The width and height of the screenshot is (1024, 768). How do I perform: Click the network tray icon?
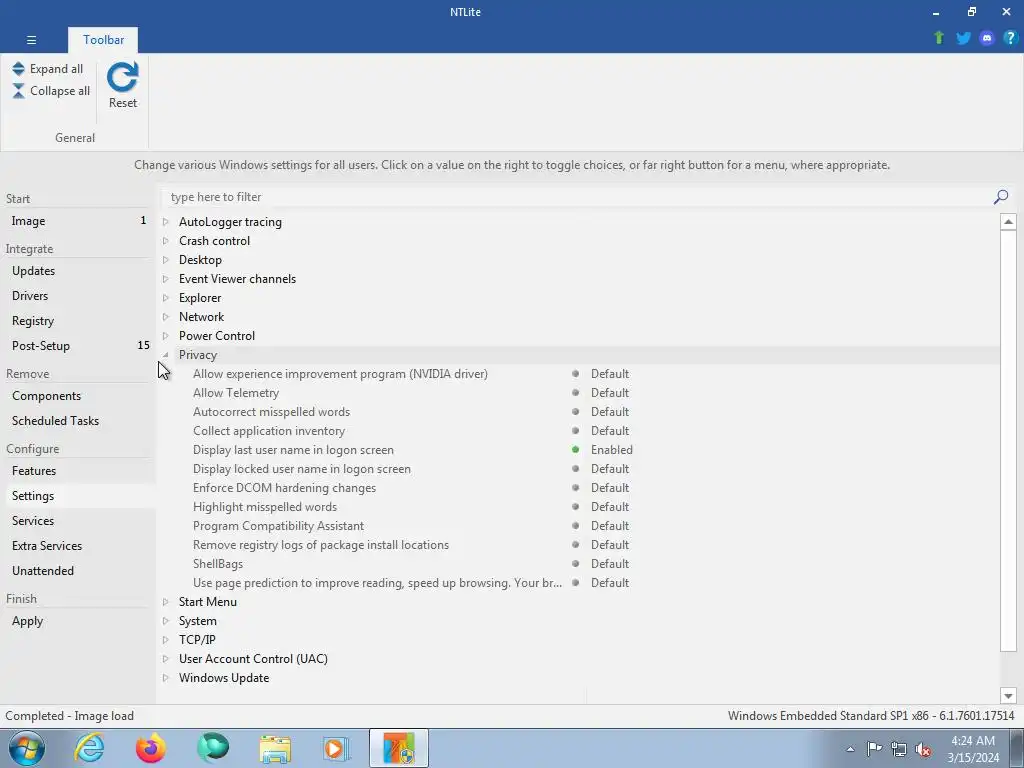coord(899,749)
